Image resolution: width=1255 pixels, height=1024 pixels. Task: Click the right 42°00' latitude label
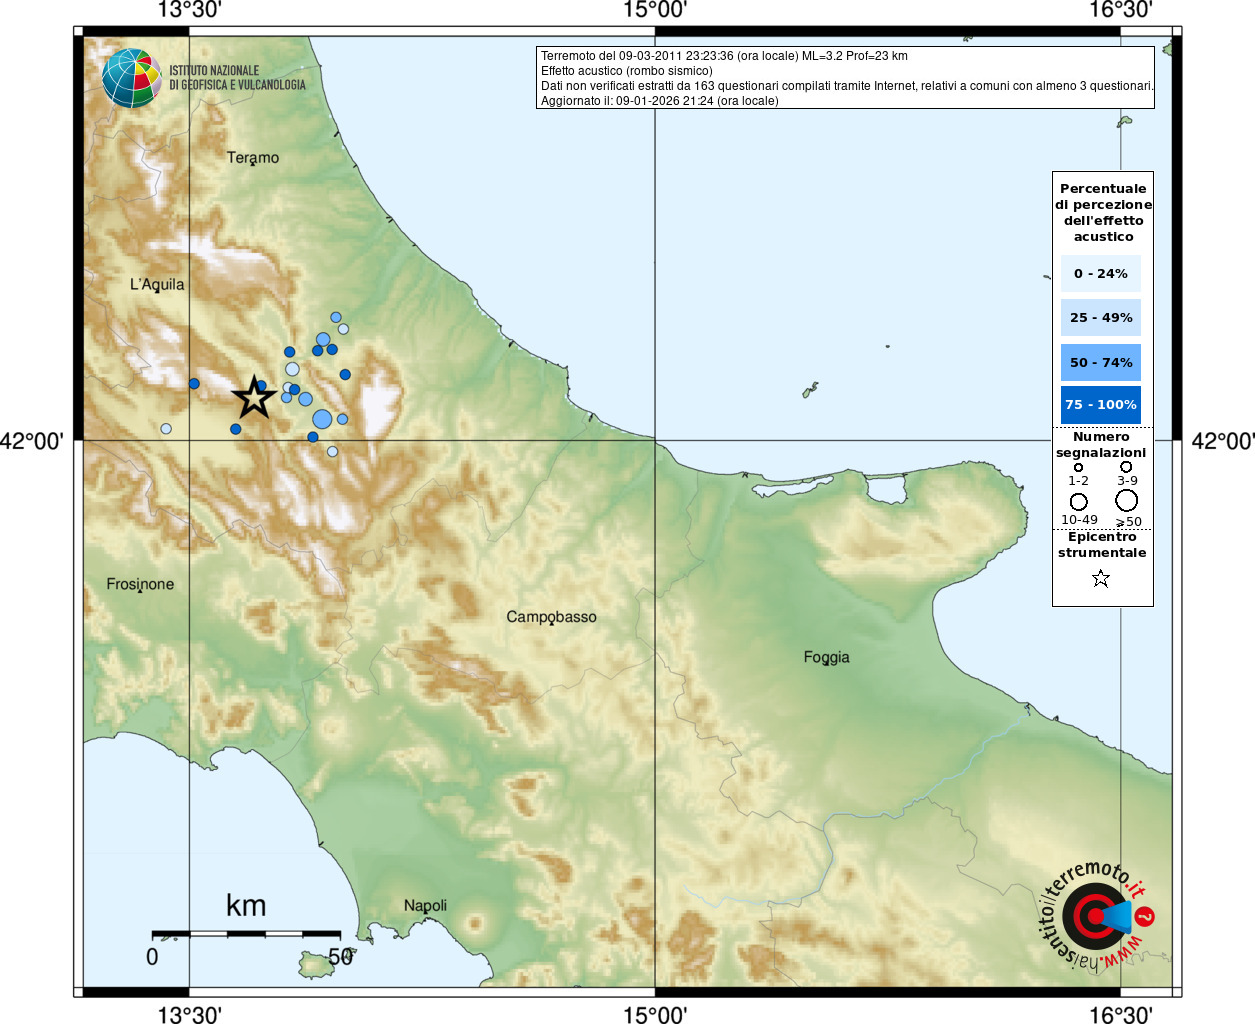[x=1223, y=441]
